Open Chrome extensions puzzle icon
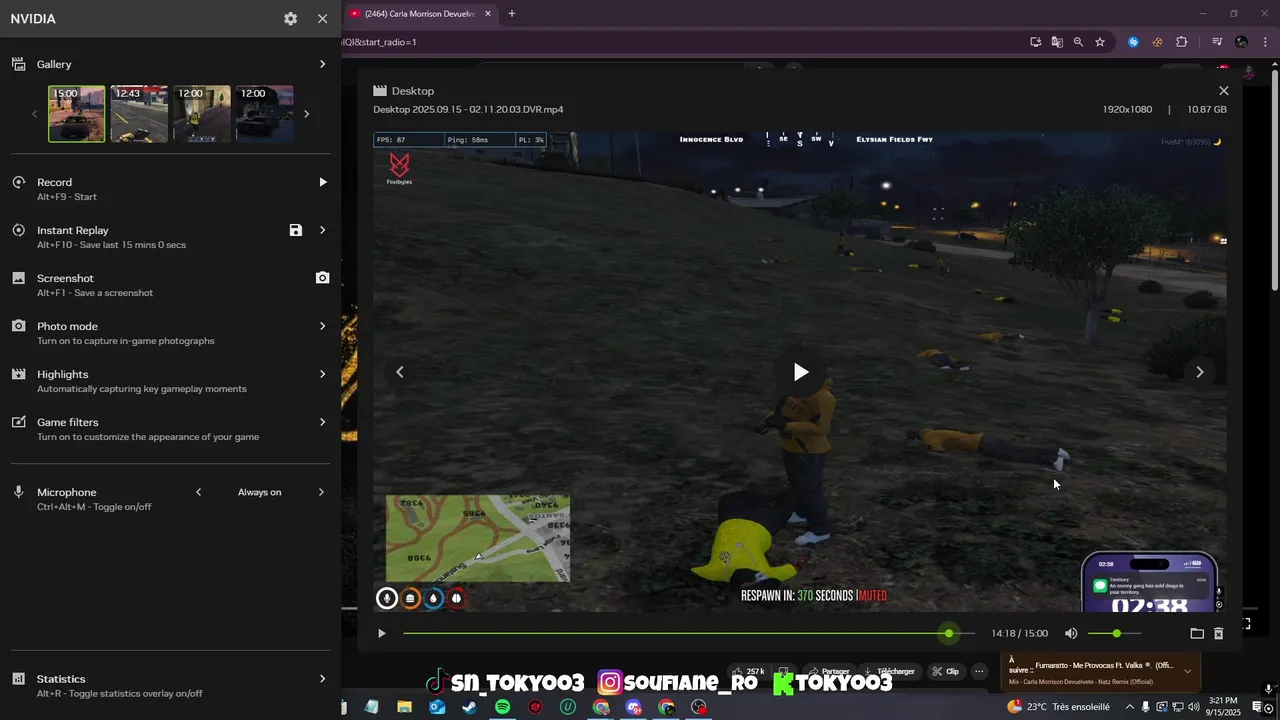The height and width of the screenshot is (720, 1280). 1181,42
